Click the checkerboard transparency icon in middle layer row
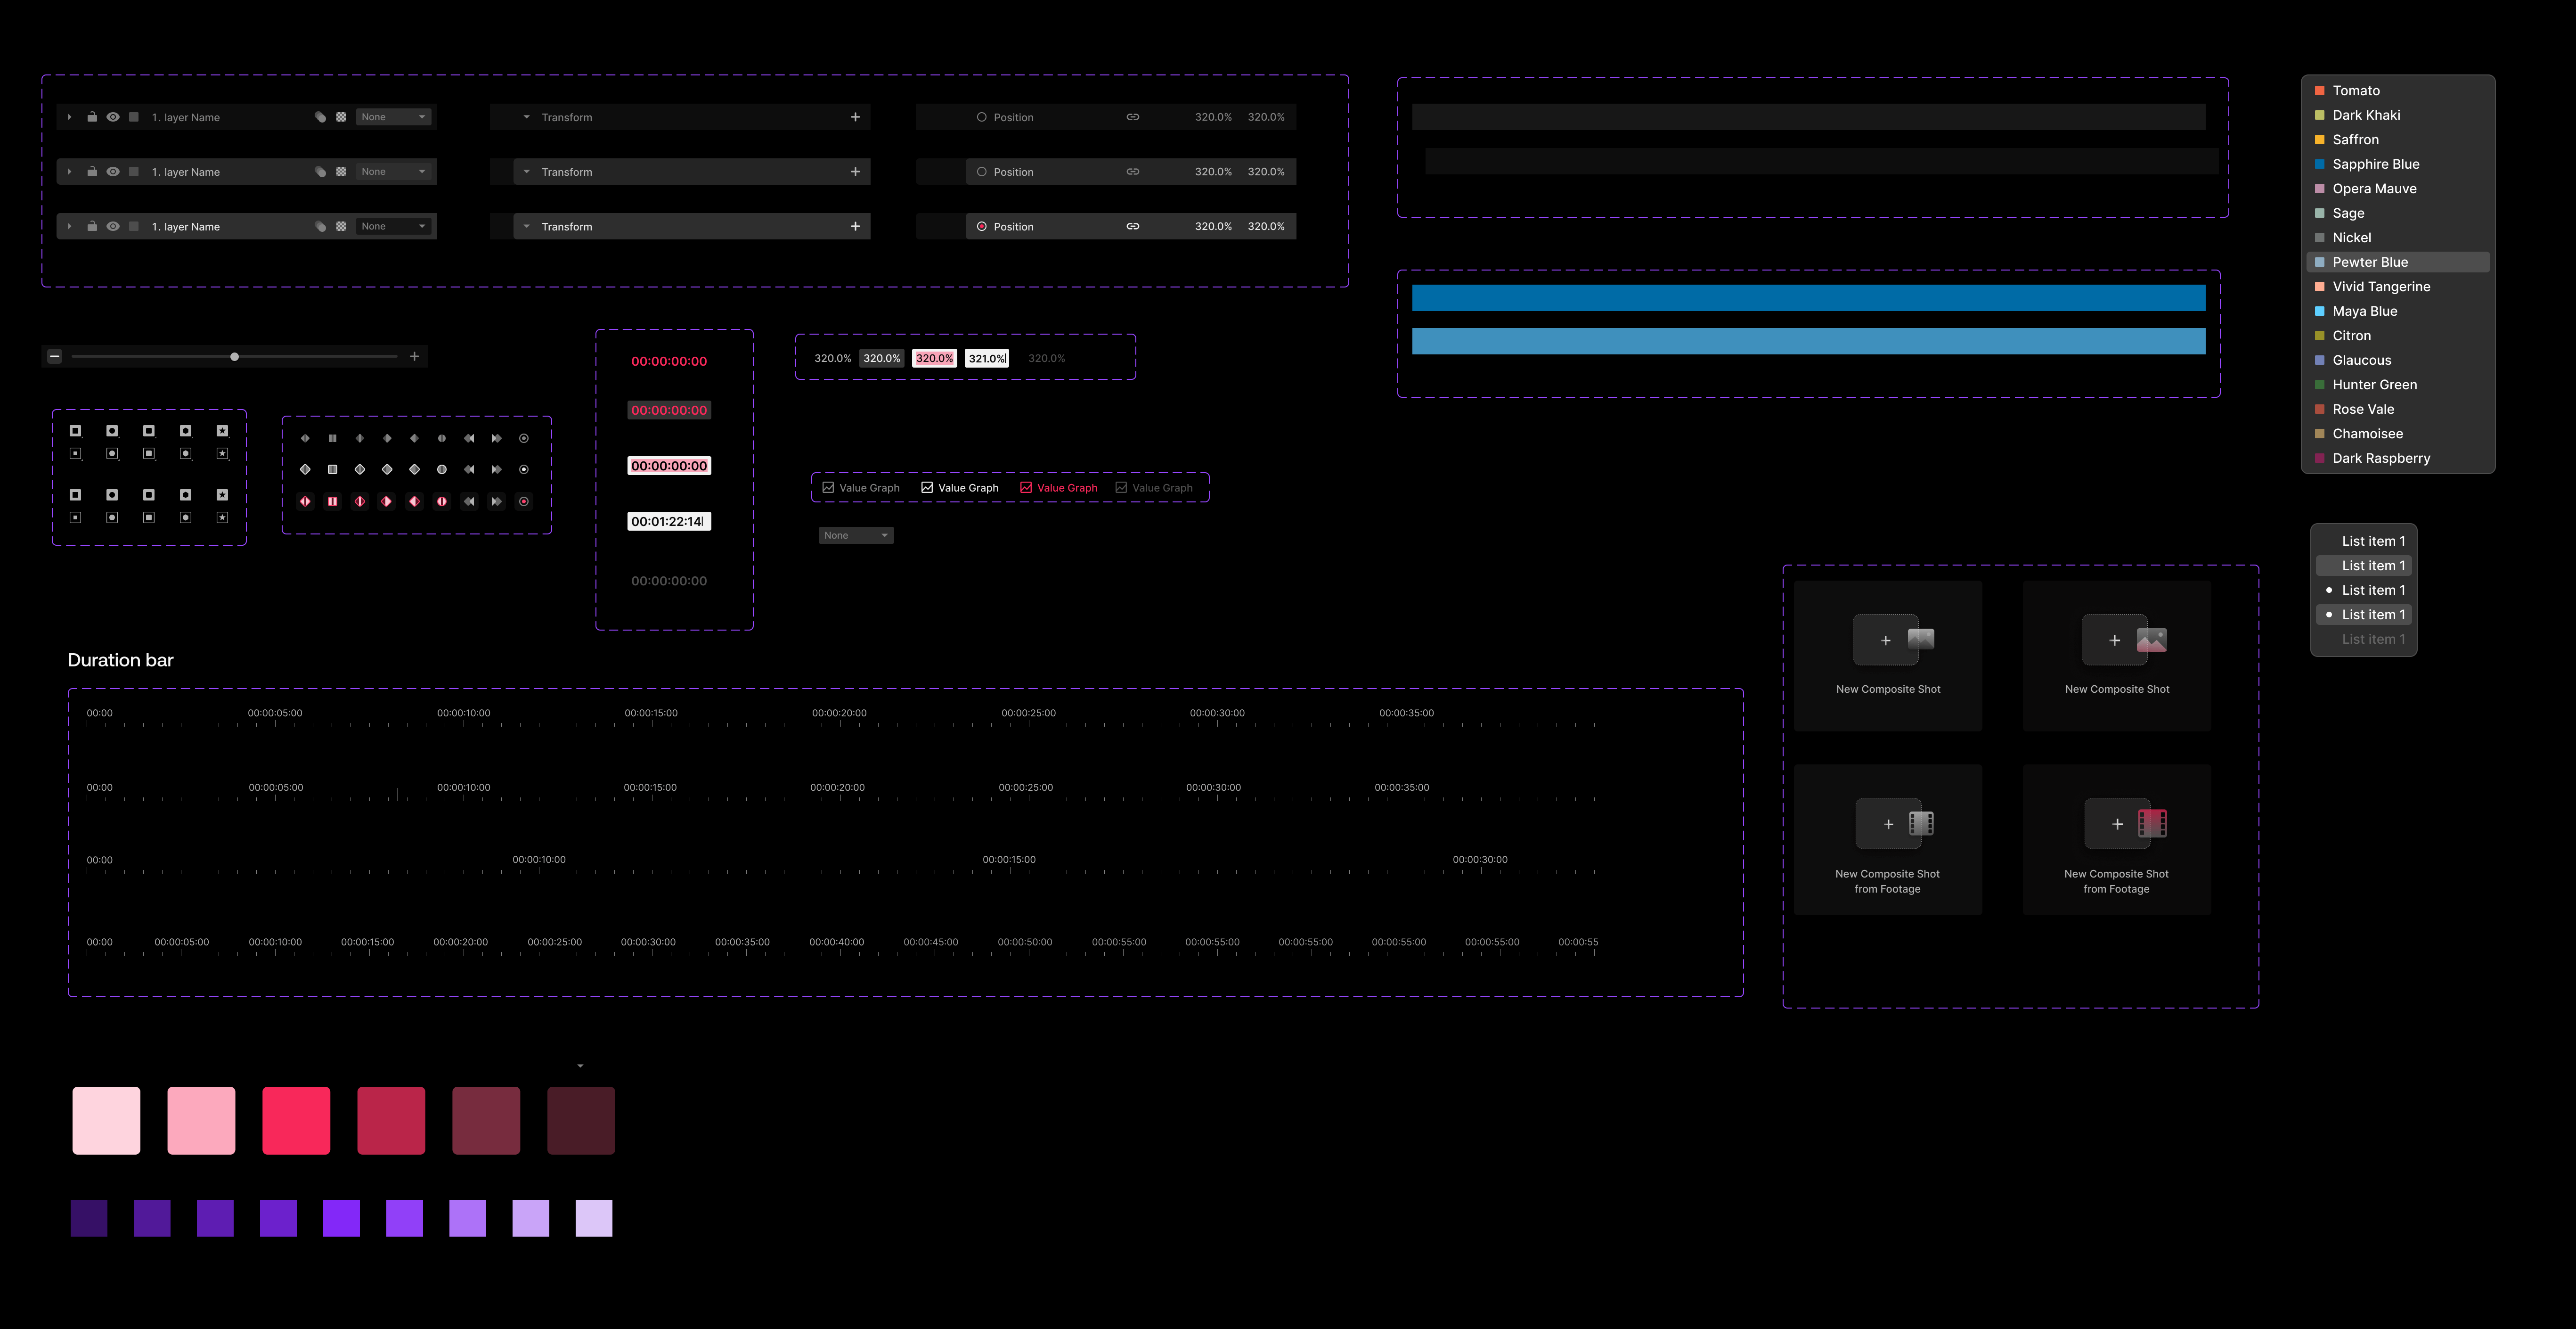 point(341,172)
